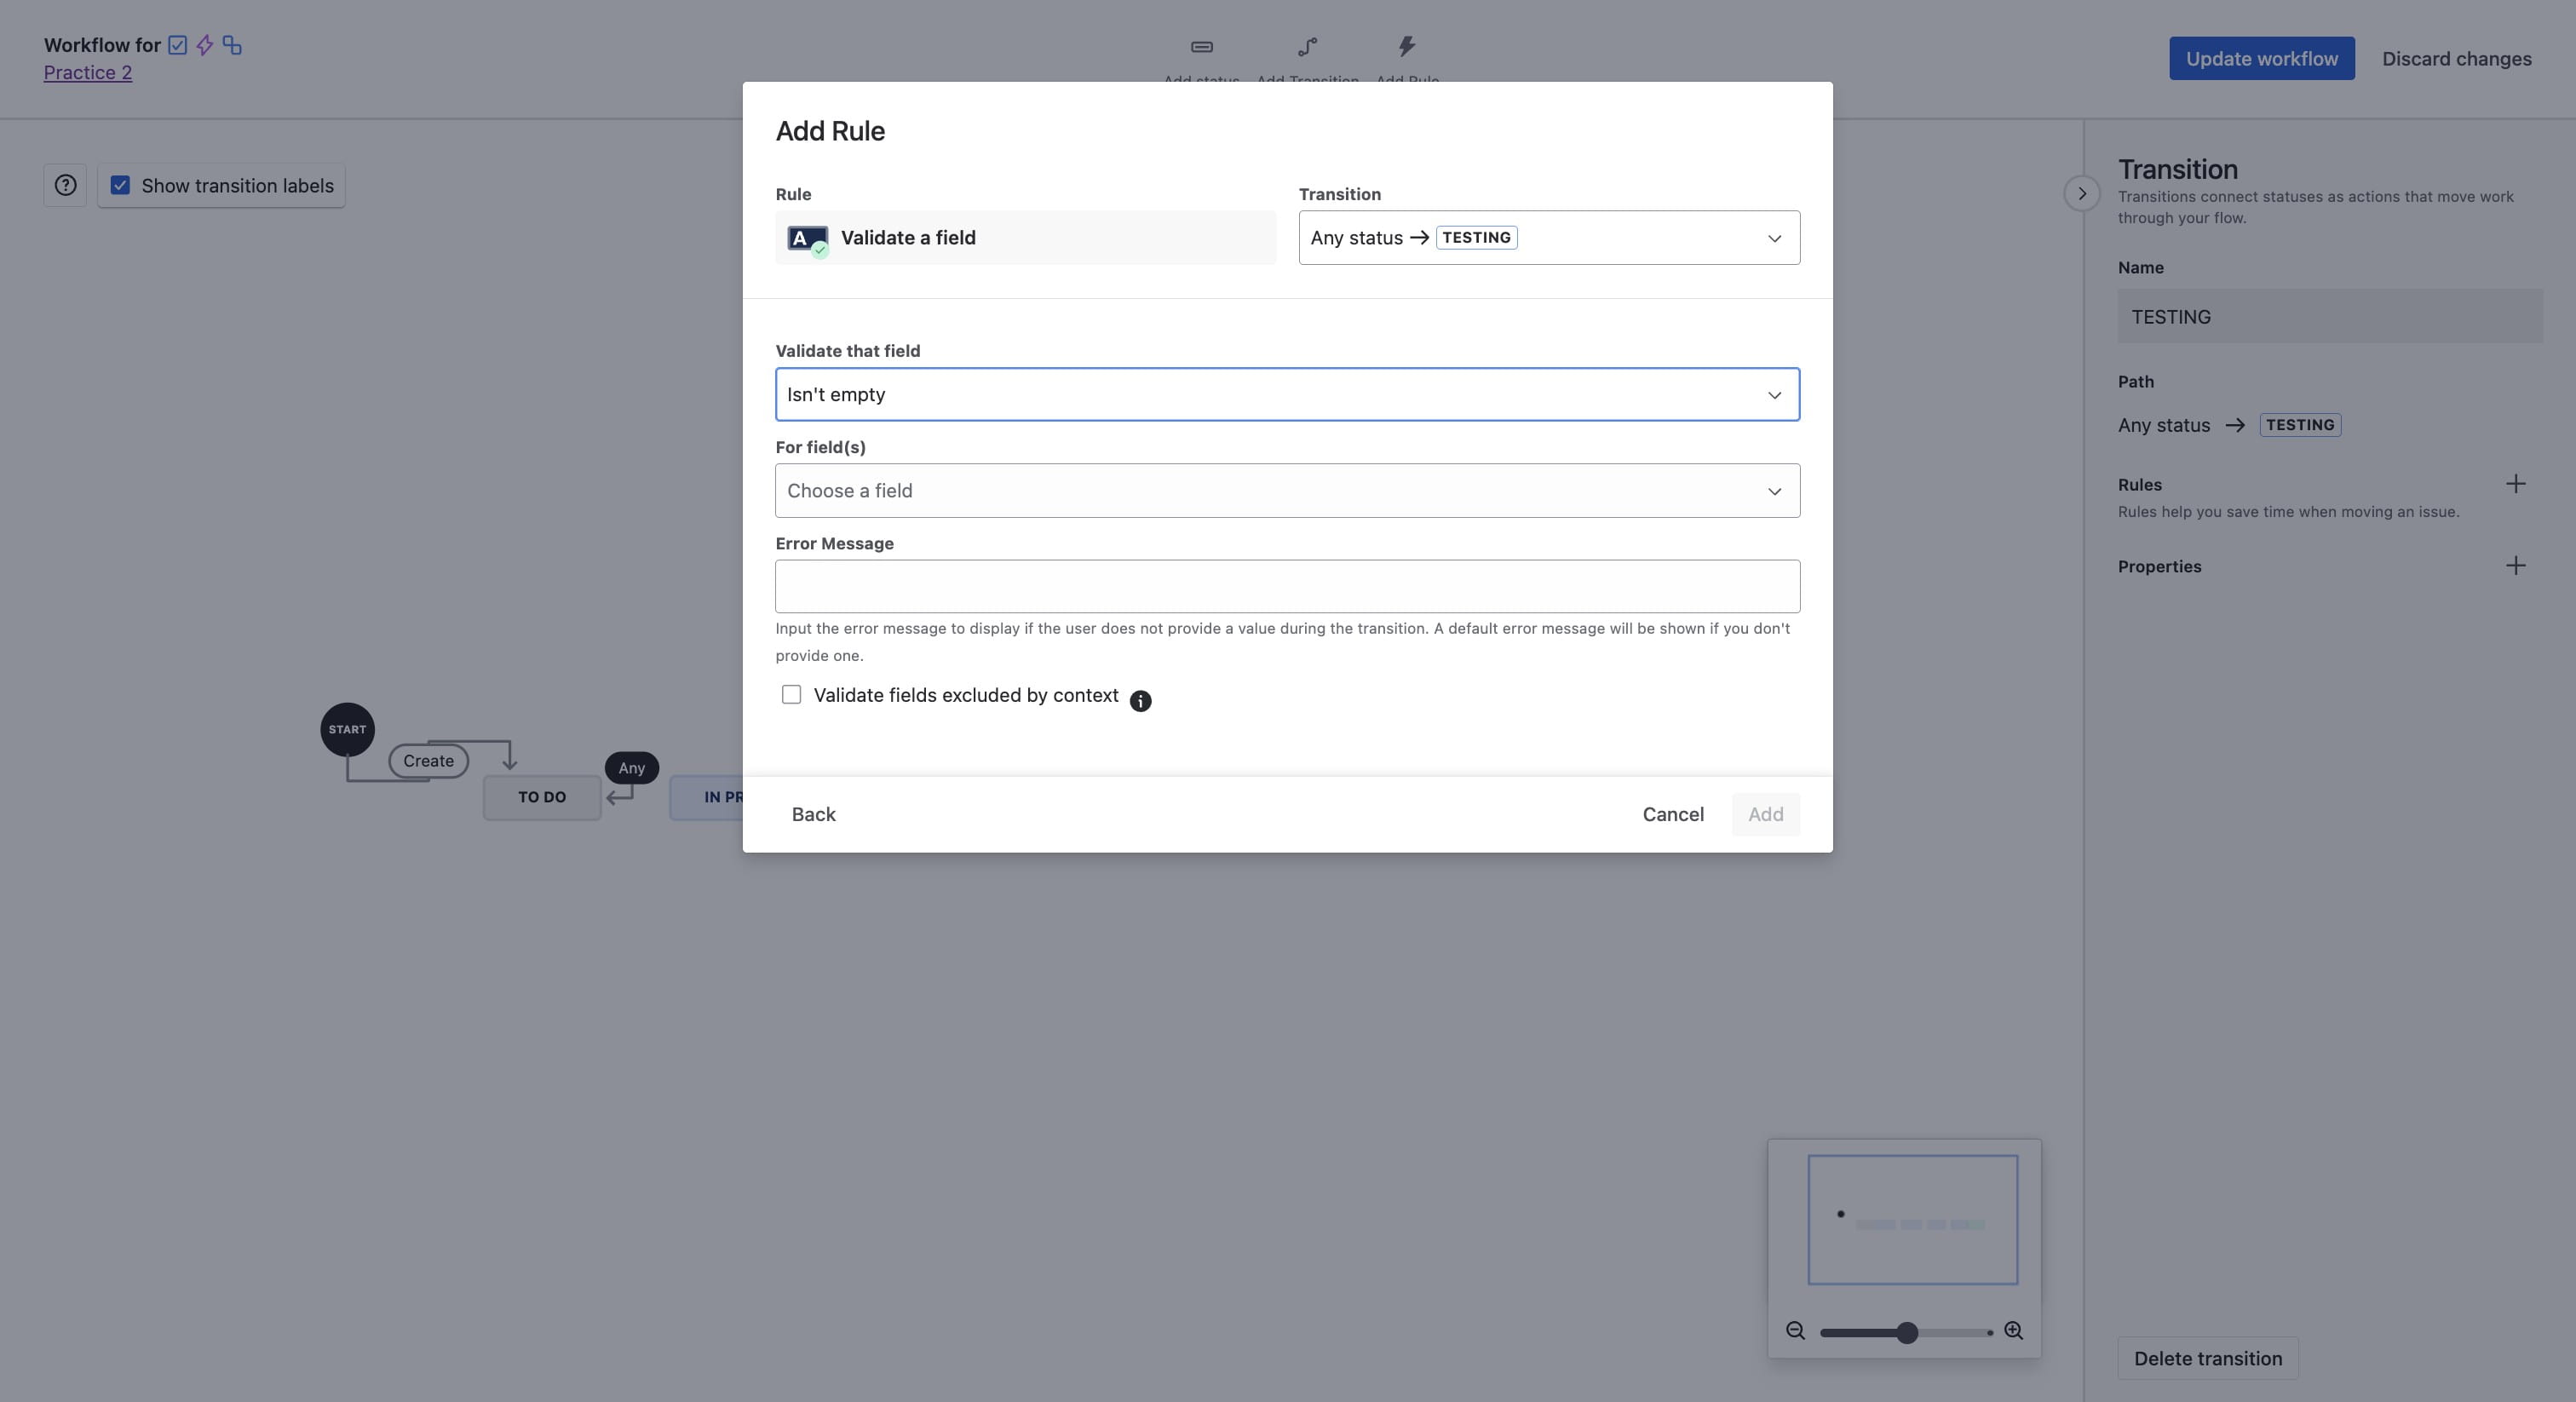
Task: Click the Error Message input field
Action: [x=1287, y=587]
